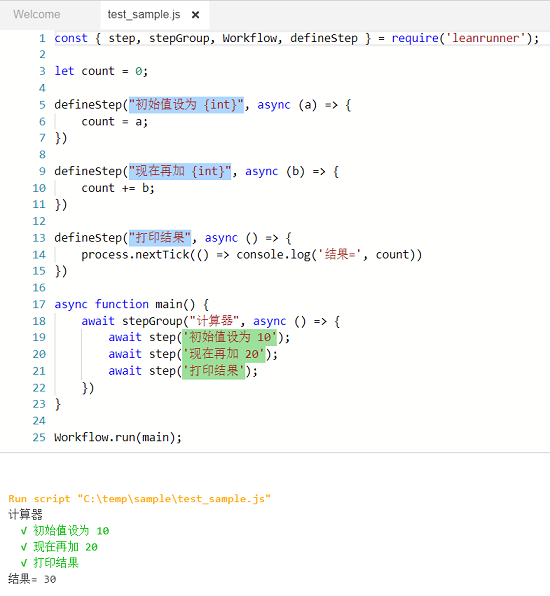Click the passed 现在再加 20 result line
This screenshot has width=550, height=596.
click(x=59, y=547)
